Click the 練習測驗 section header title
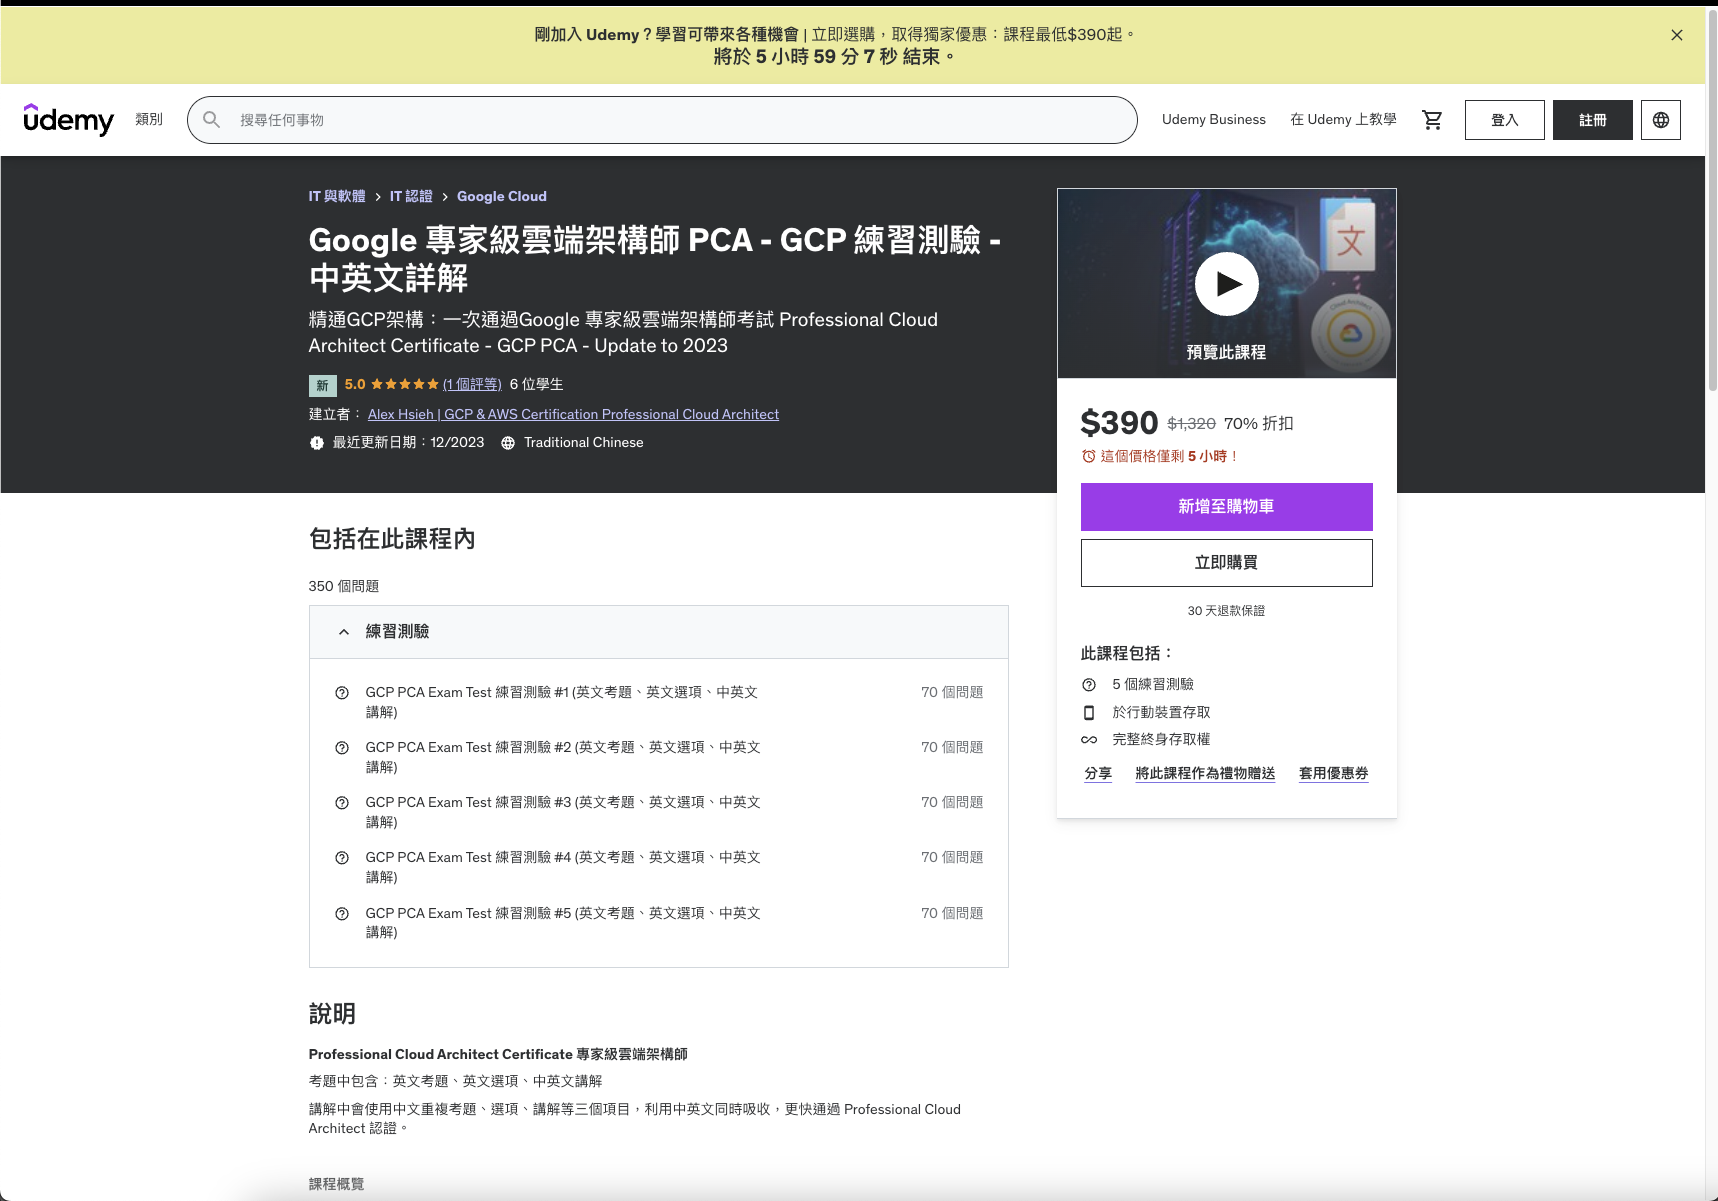The height and width of the screenshot is (1201, 1718). (397, 632)
